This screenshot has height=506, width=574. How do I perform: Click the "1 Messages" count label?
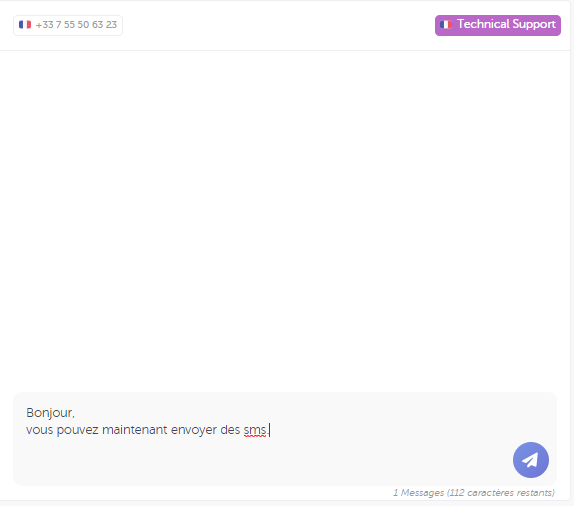click(418, 493)
